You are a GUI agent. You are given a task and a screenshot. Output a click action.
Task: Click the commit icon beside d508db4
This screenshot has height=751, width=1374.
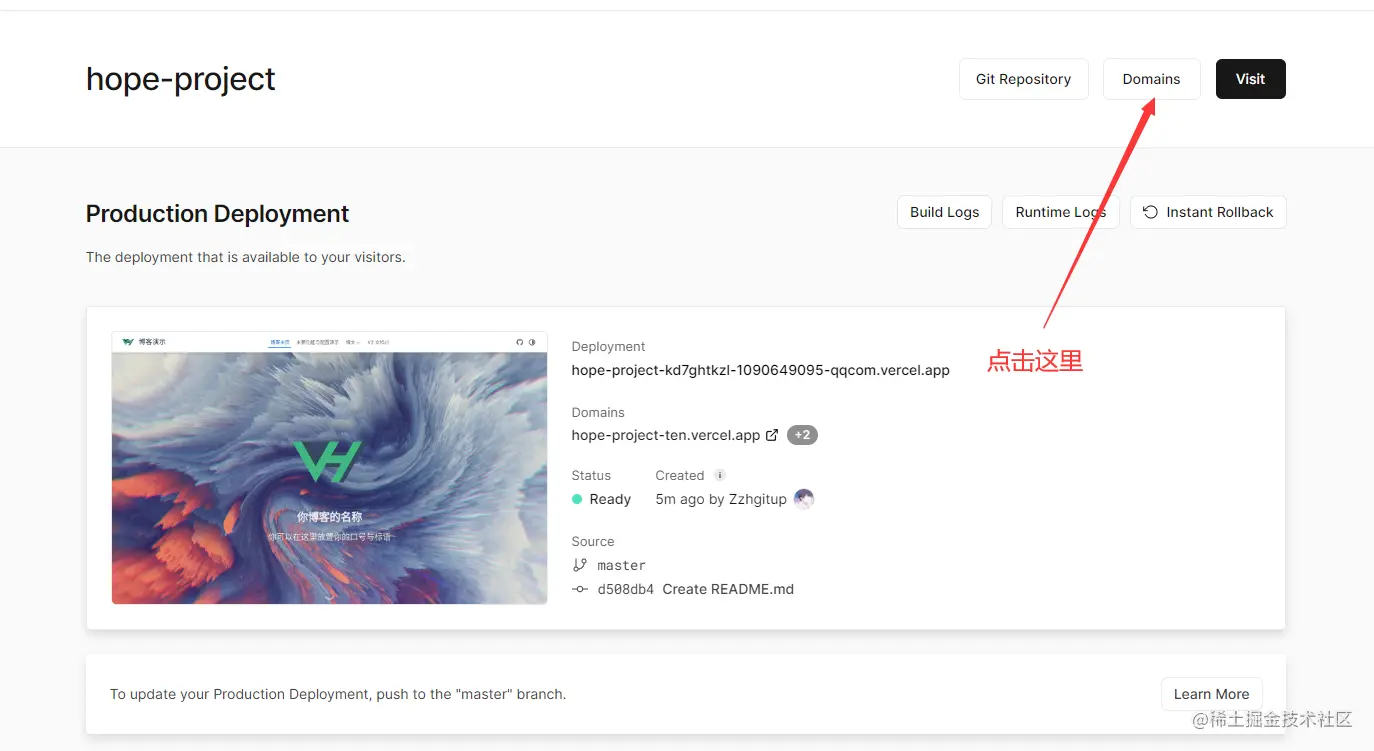pos(580,589)
